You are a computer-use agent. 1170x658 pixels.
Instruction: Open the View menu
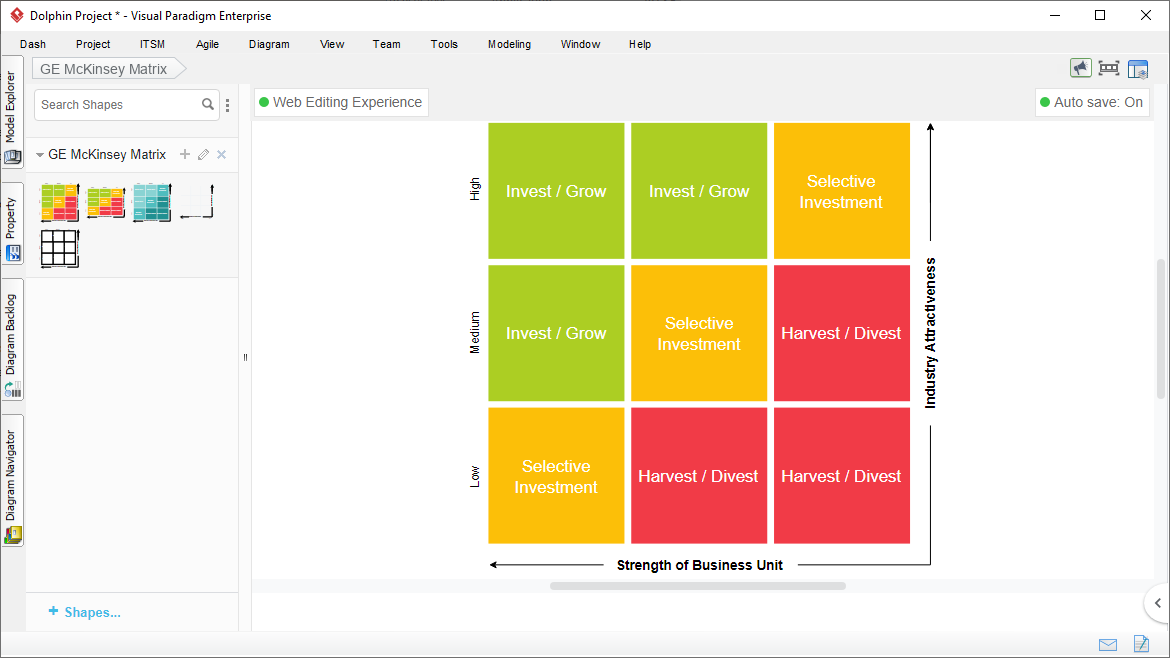click(332, 44)
